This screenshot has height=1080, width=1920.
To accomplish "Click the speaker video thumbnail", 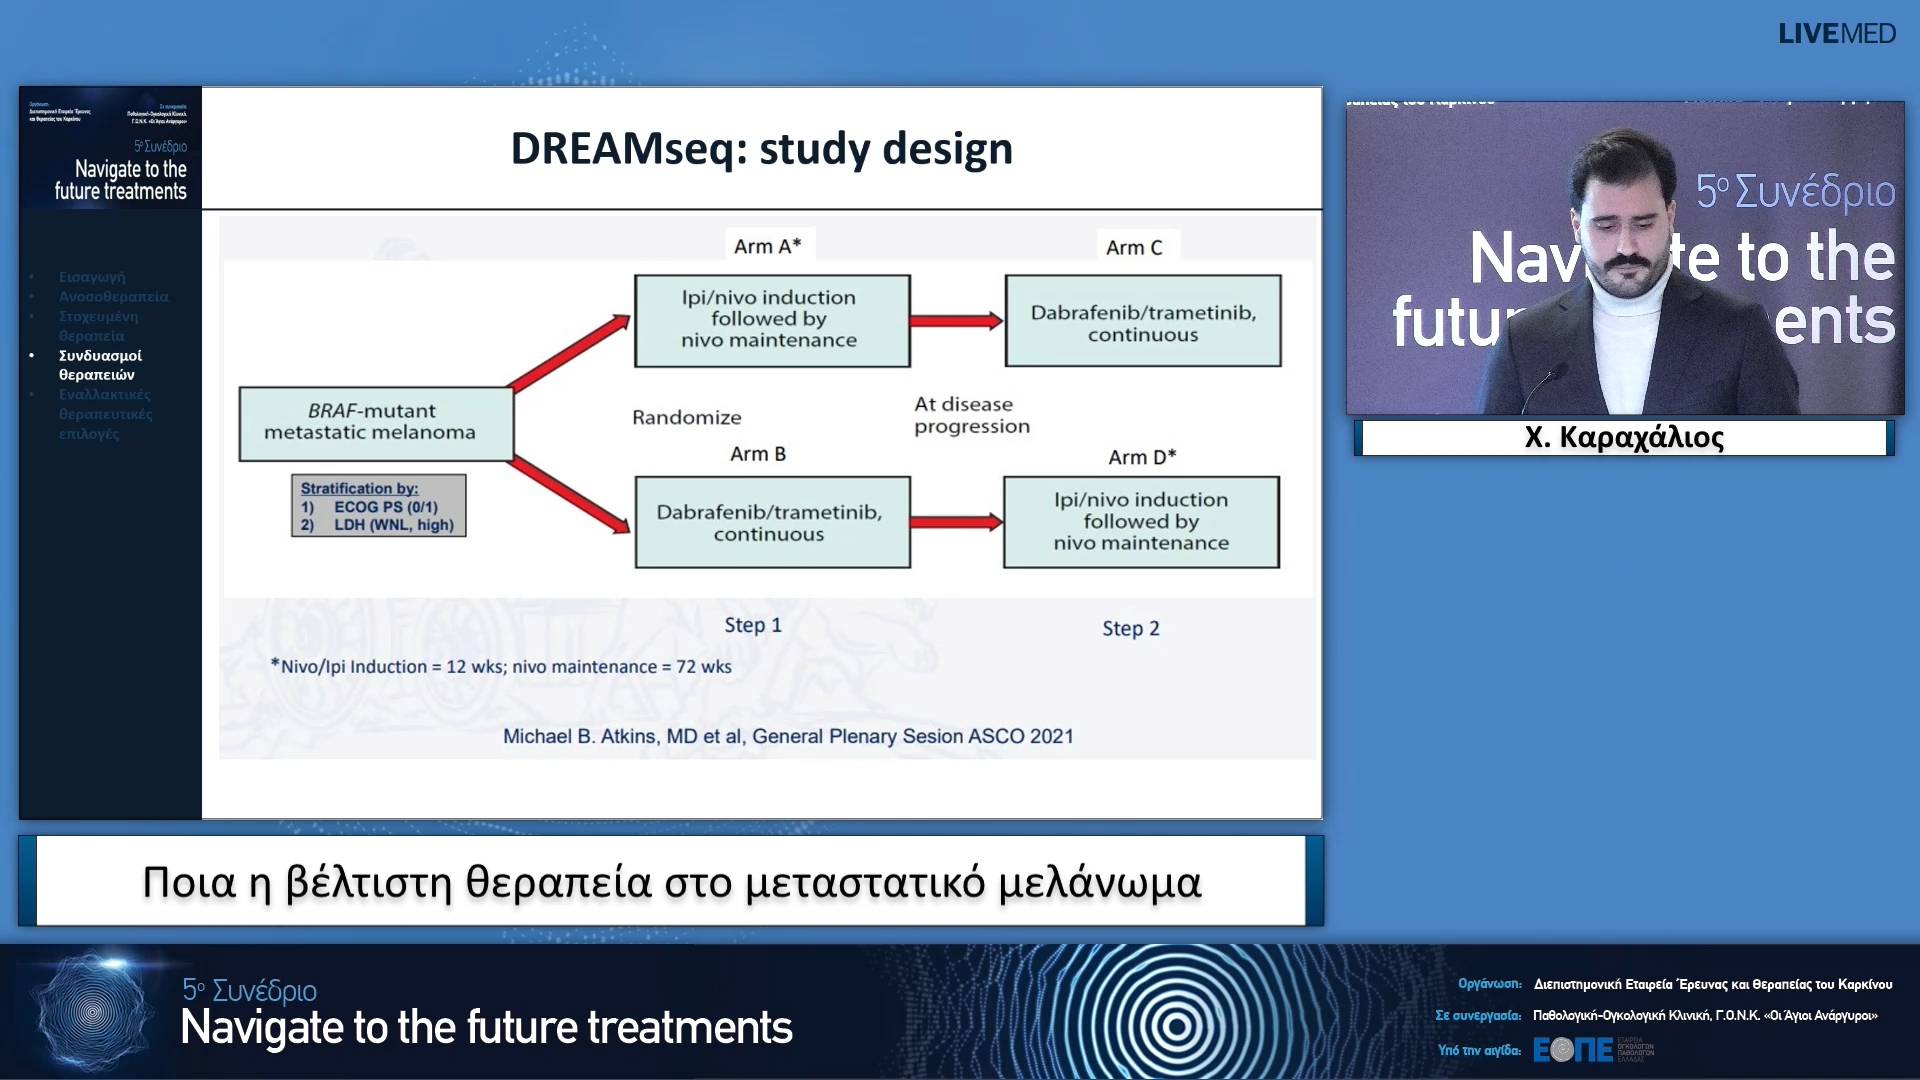I will click(1624, 258).
